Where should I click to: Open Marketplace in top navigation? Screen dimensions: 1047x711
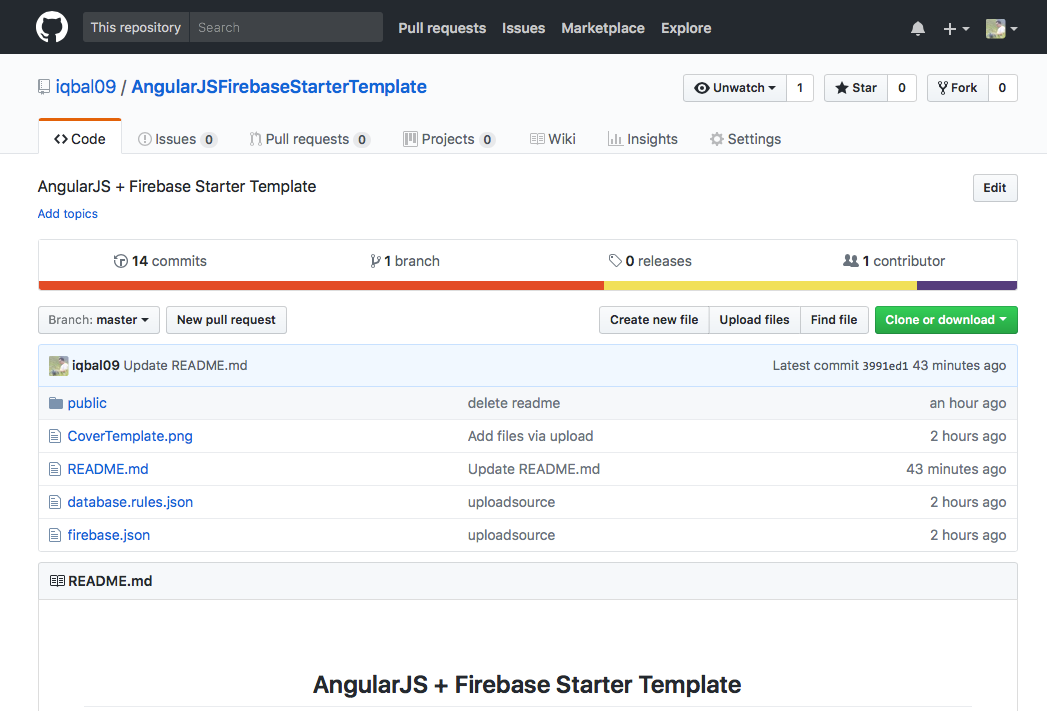click(603, 28)
